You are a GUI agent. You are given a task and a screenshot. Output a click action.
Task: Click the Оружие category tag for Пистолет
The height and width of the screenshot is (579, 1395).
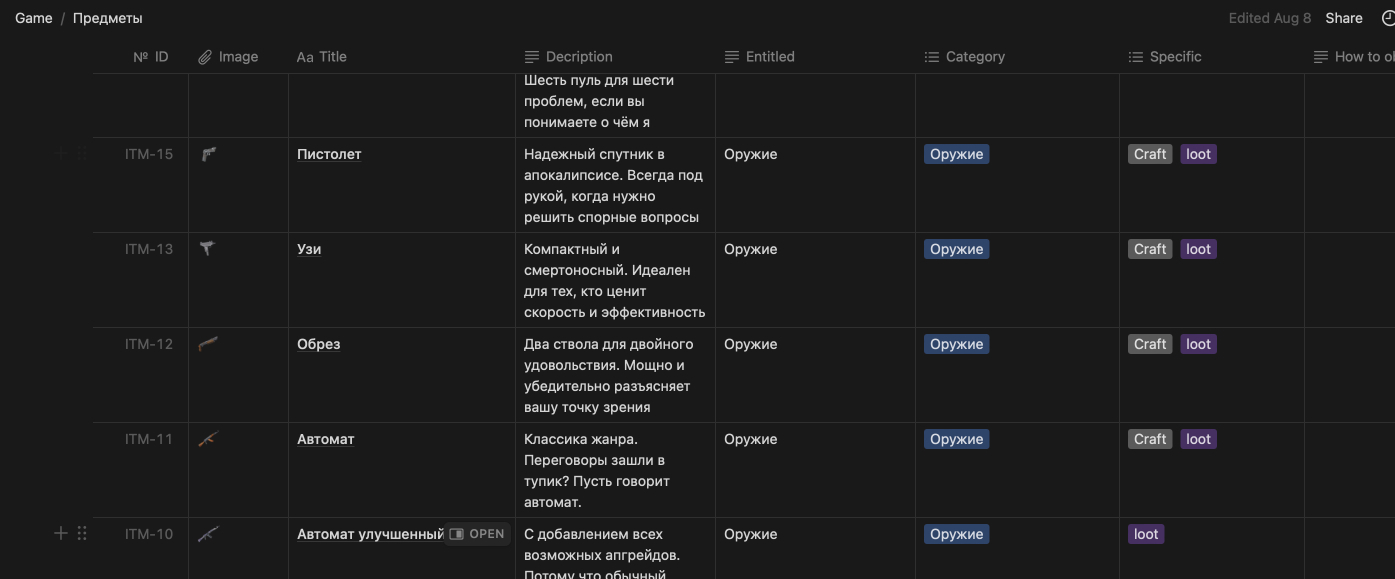coord(956,154)
